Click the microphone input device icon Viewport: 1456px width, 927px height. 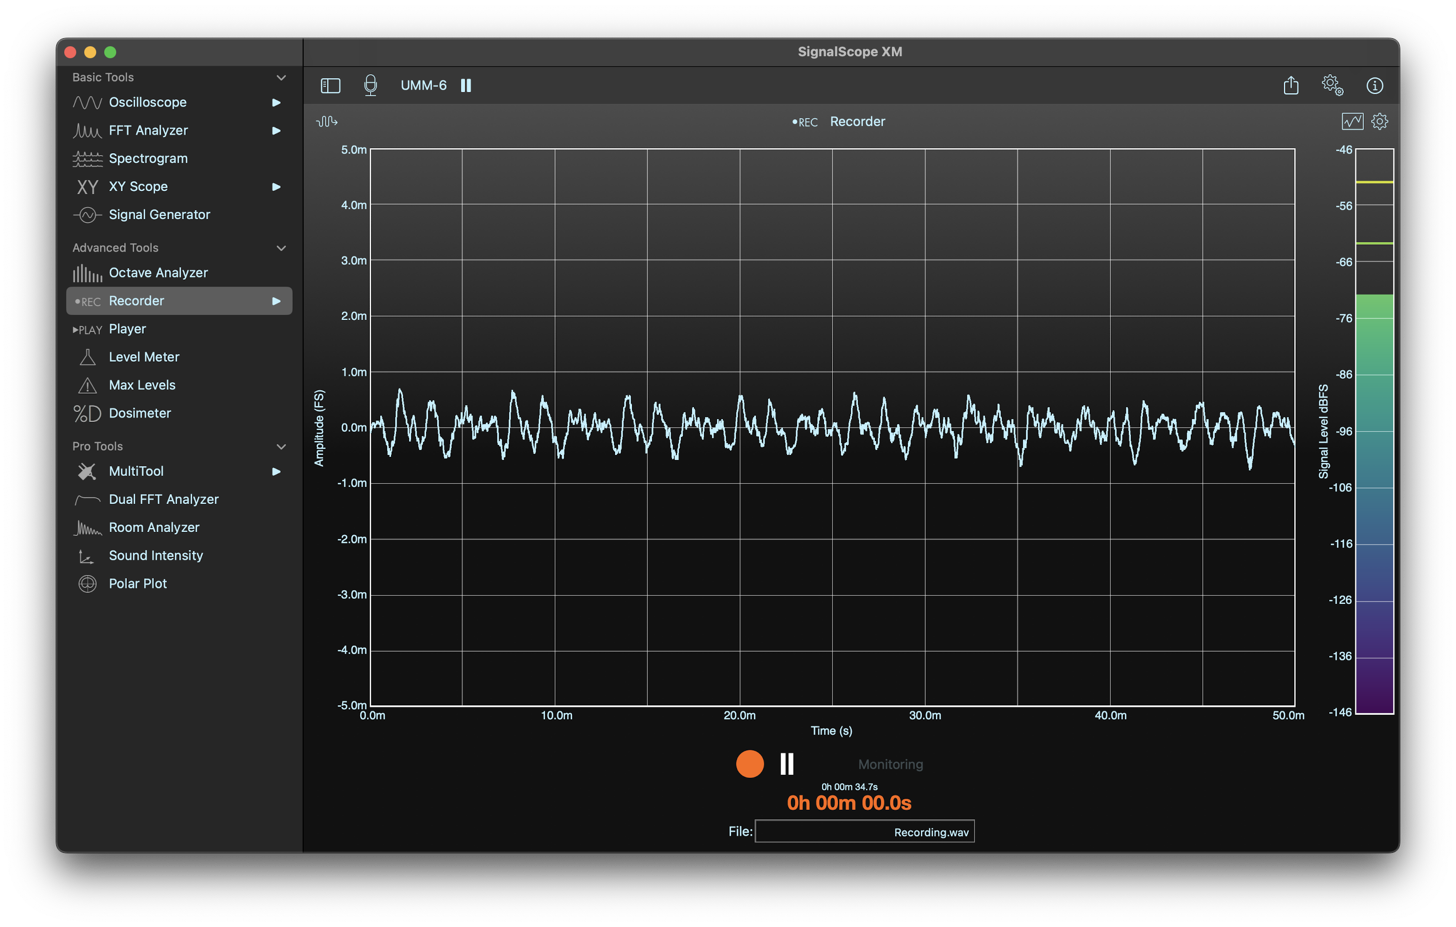click(370, 85)
